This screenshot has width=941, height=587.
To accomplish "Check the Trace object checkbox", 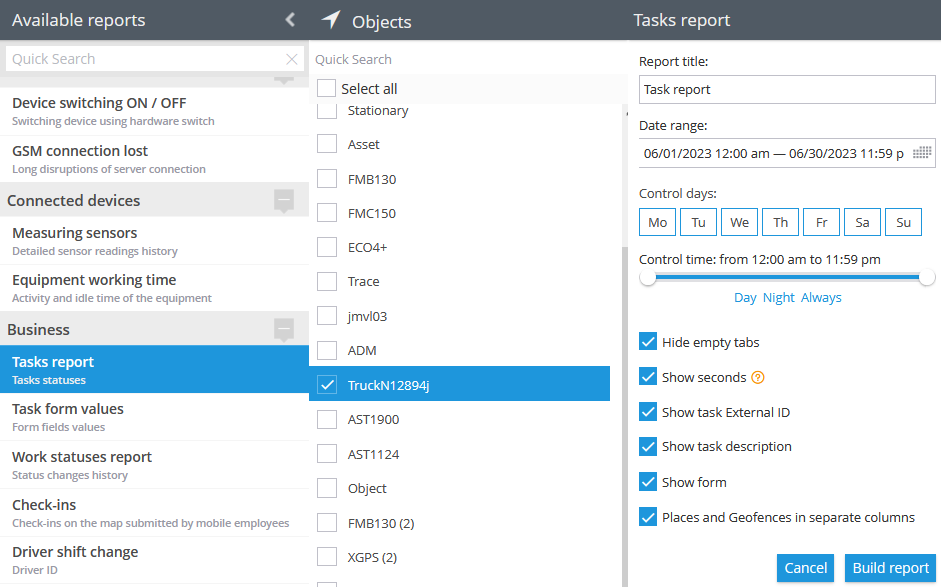I will click(x=326, y=281).
